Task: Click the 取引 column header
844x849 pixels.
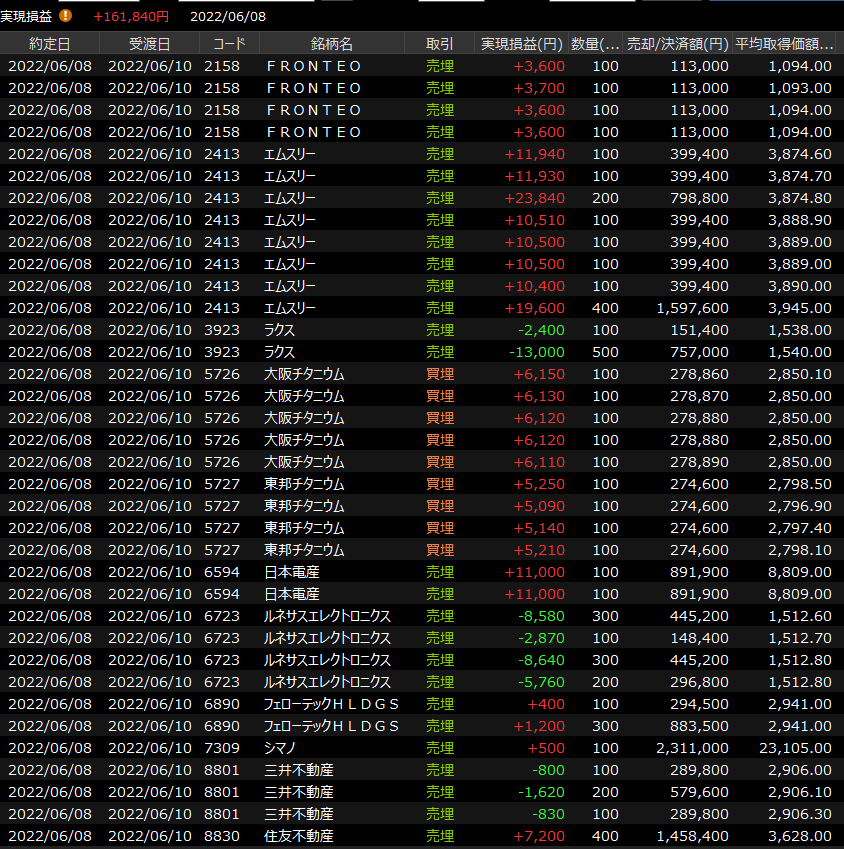Action: [x=439, y=44]
